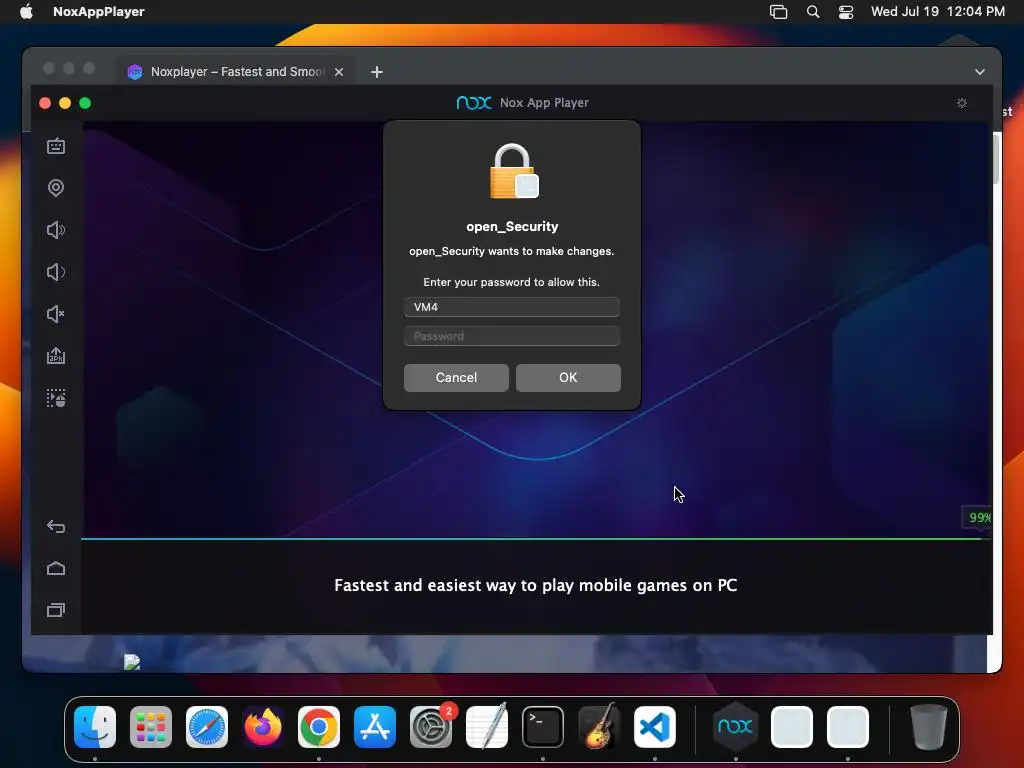Open the Trash from the Dock
Image resolution: width=1024 pixels, height=768 pixels.
[929, 727]
